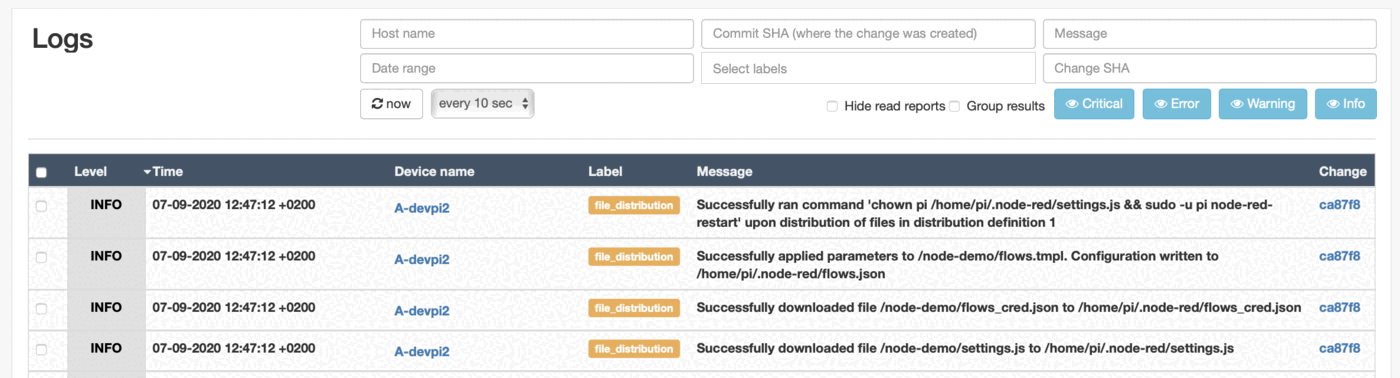Toggle the Info level filter
The height and width of the screenshot is (378, 1400).
click(1346, 104)
